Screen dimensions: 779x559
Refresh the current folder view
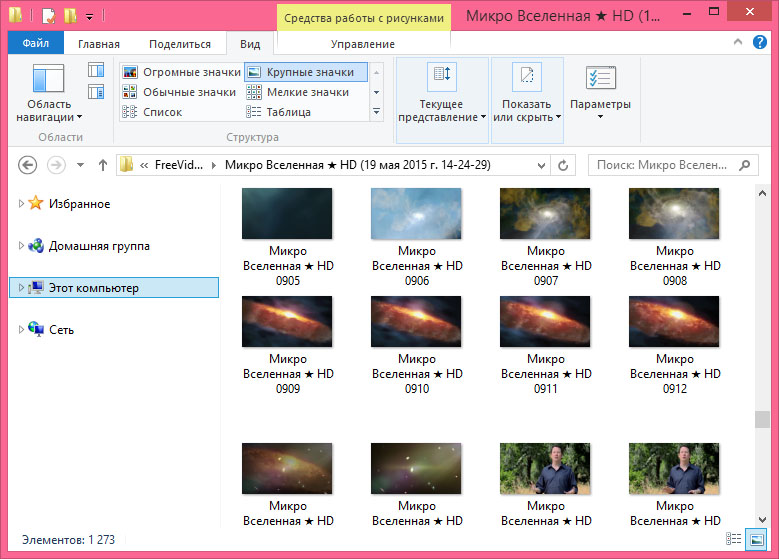tap(564, 165)
